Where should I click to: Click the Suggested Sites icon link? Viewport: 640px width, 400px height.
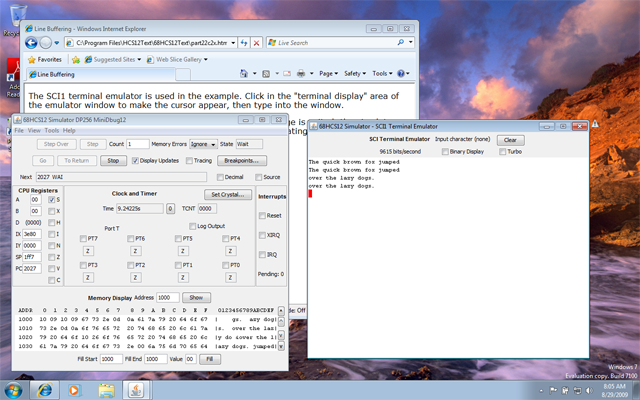point(88,60)
